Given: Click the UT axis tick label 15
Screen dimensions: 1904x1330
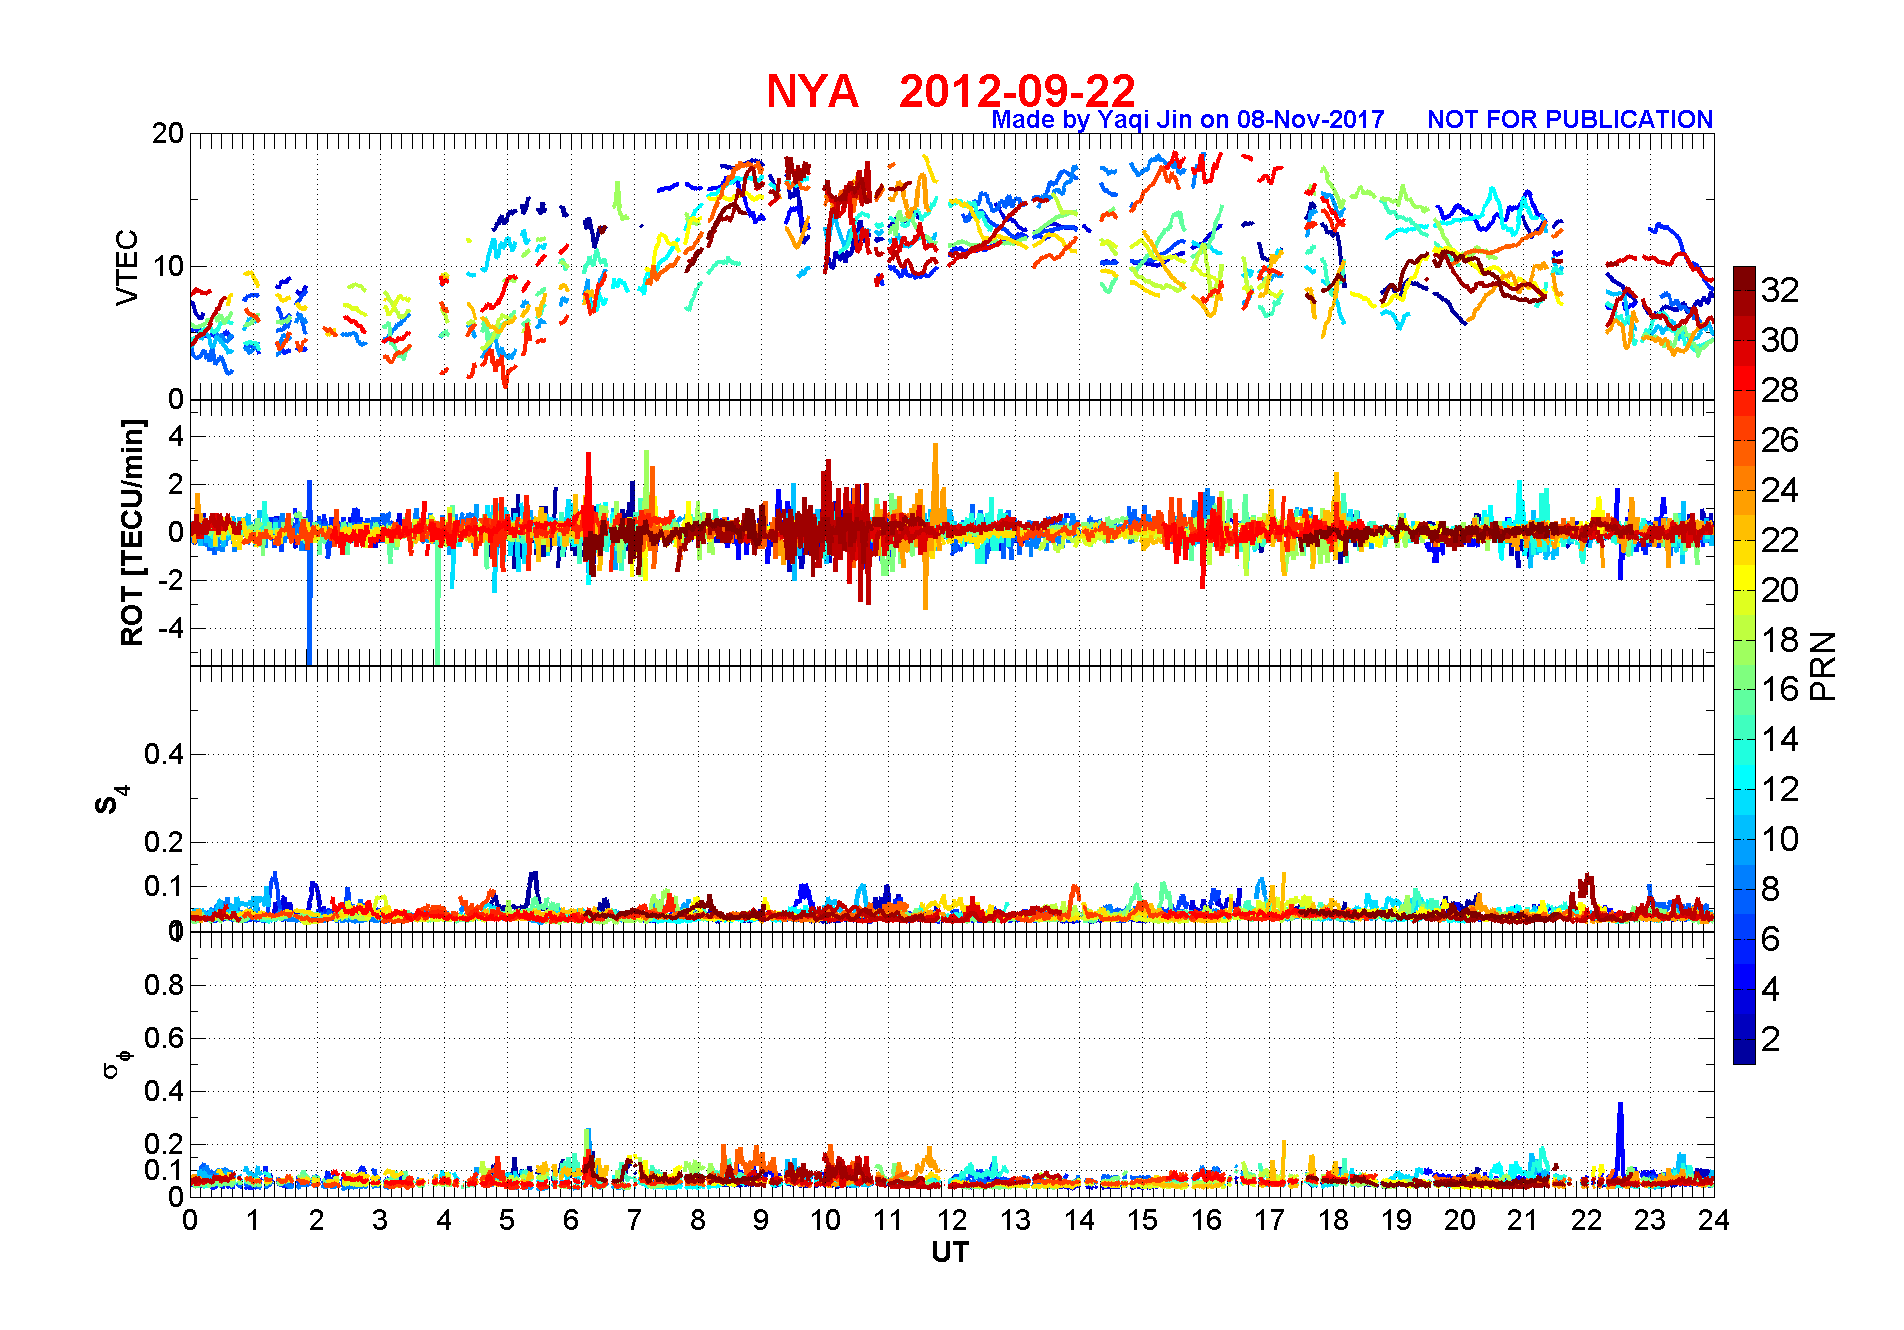Looking at the screenshot, I should coord(1142,1220).
